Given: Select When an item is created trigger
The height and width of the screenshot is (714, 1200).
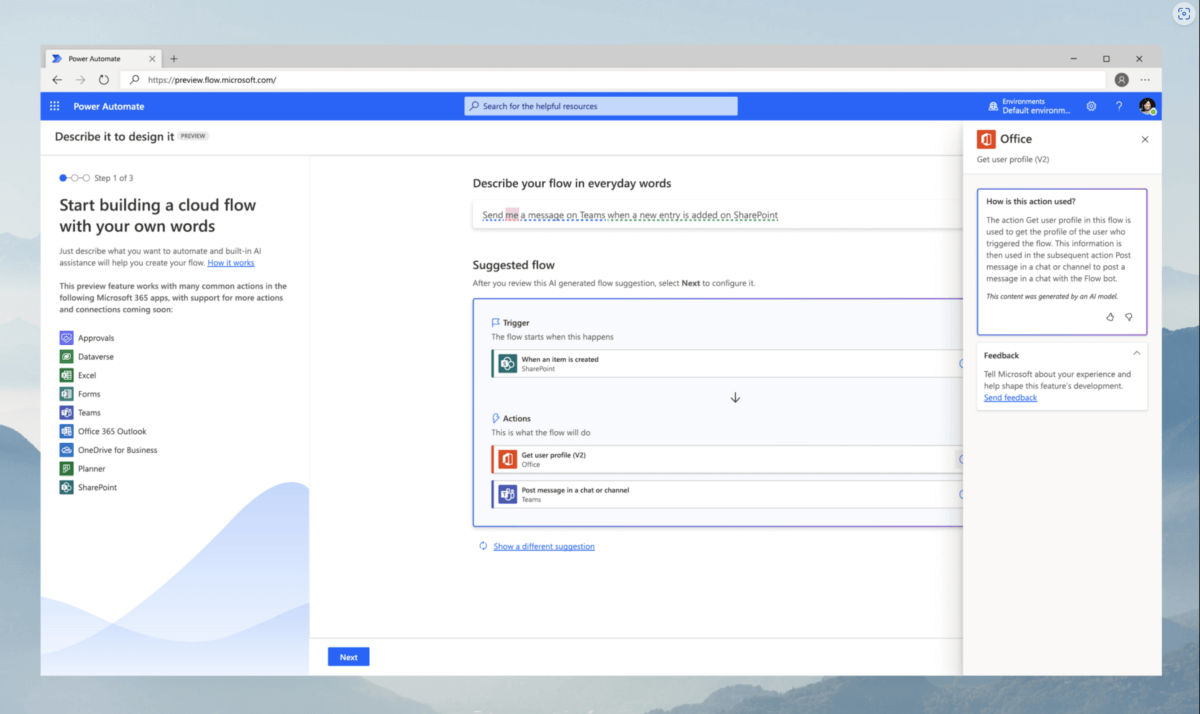Looking at the screenshot, I should (727, 364).
